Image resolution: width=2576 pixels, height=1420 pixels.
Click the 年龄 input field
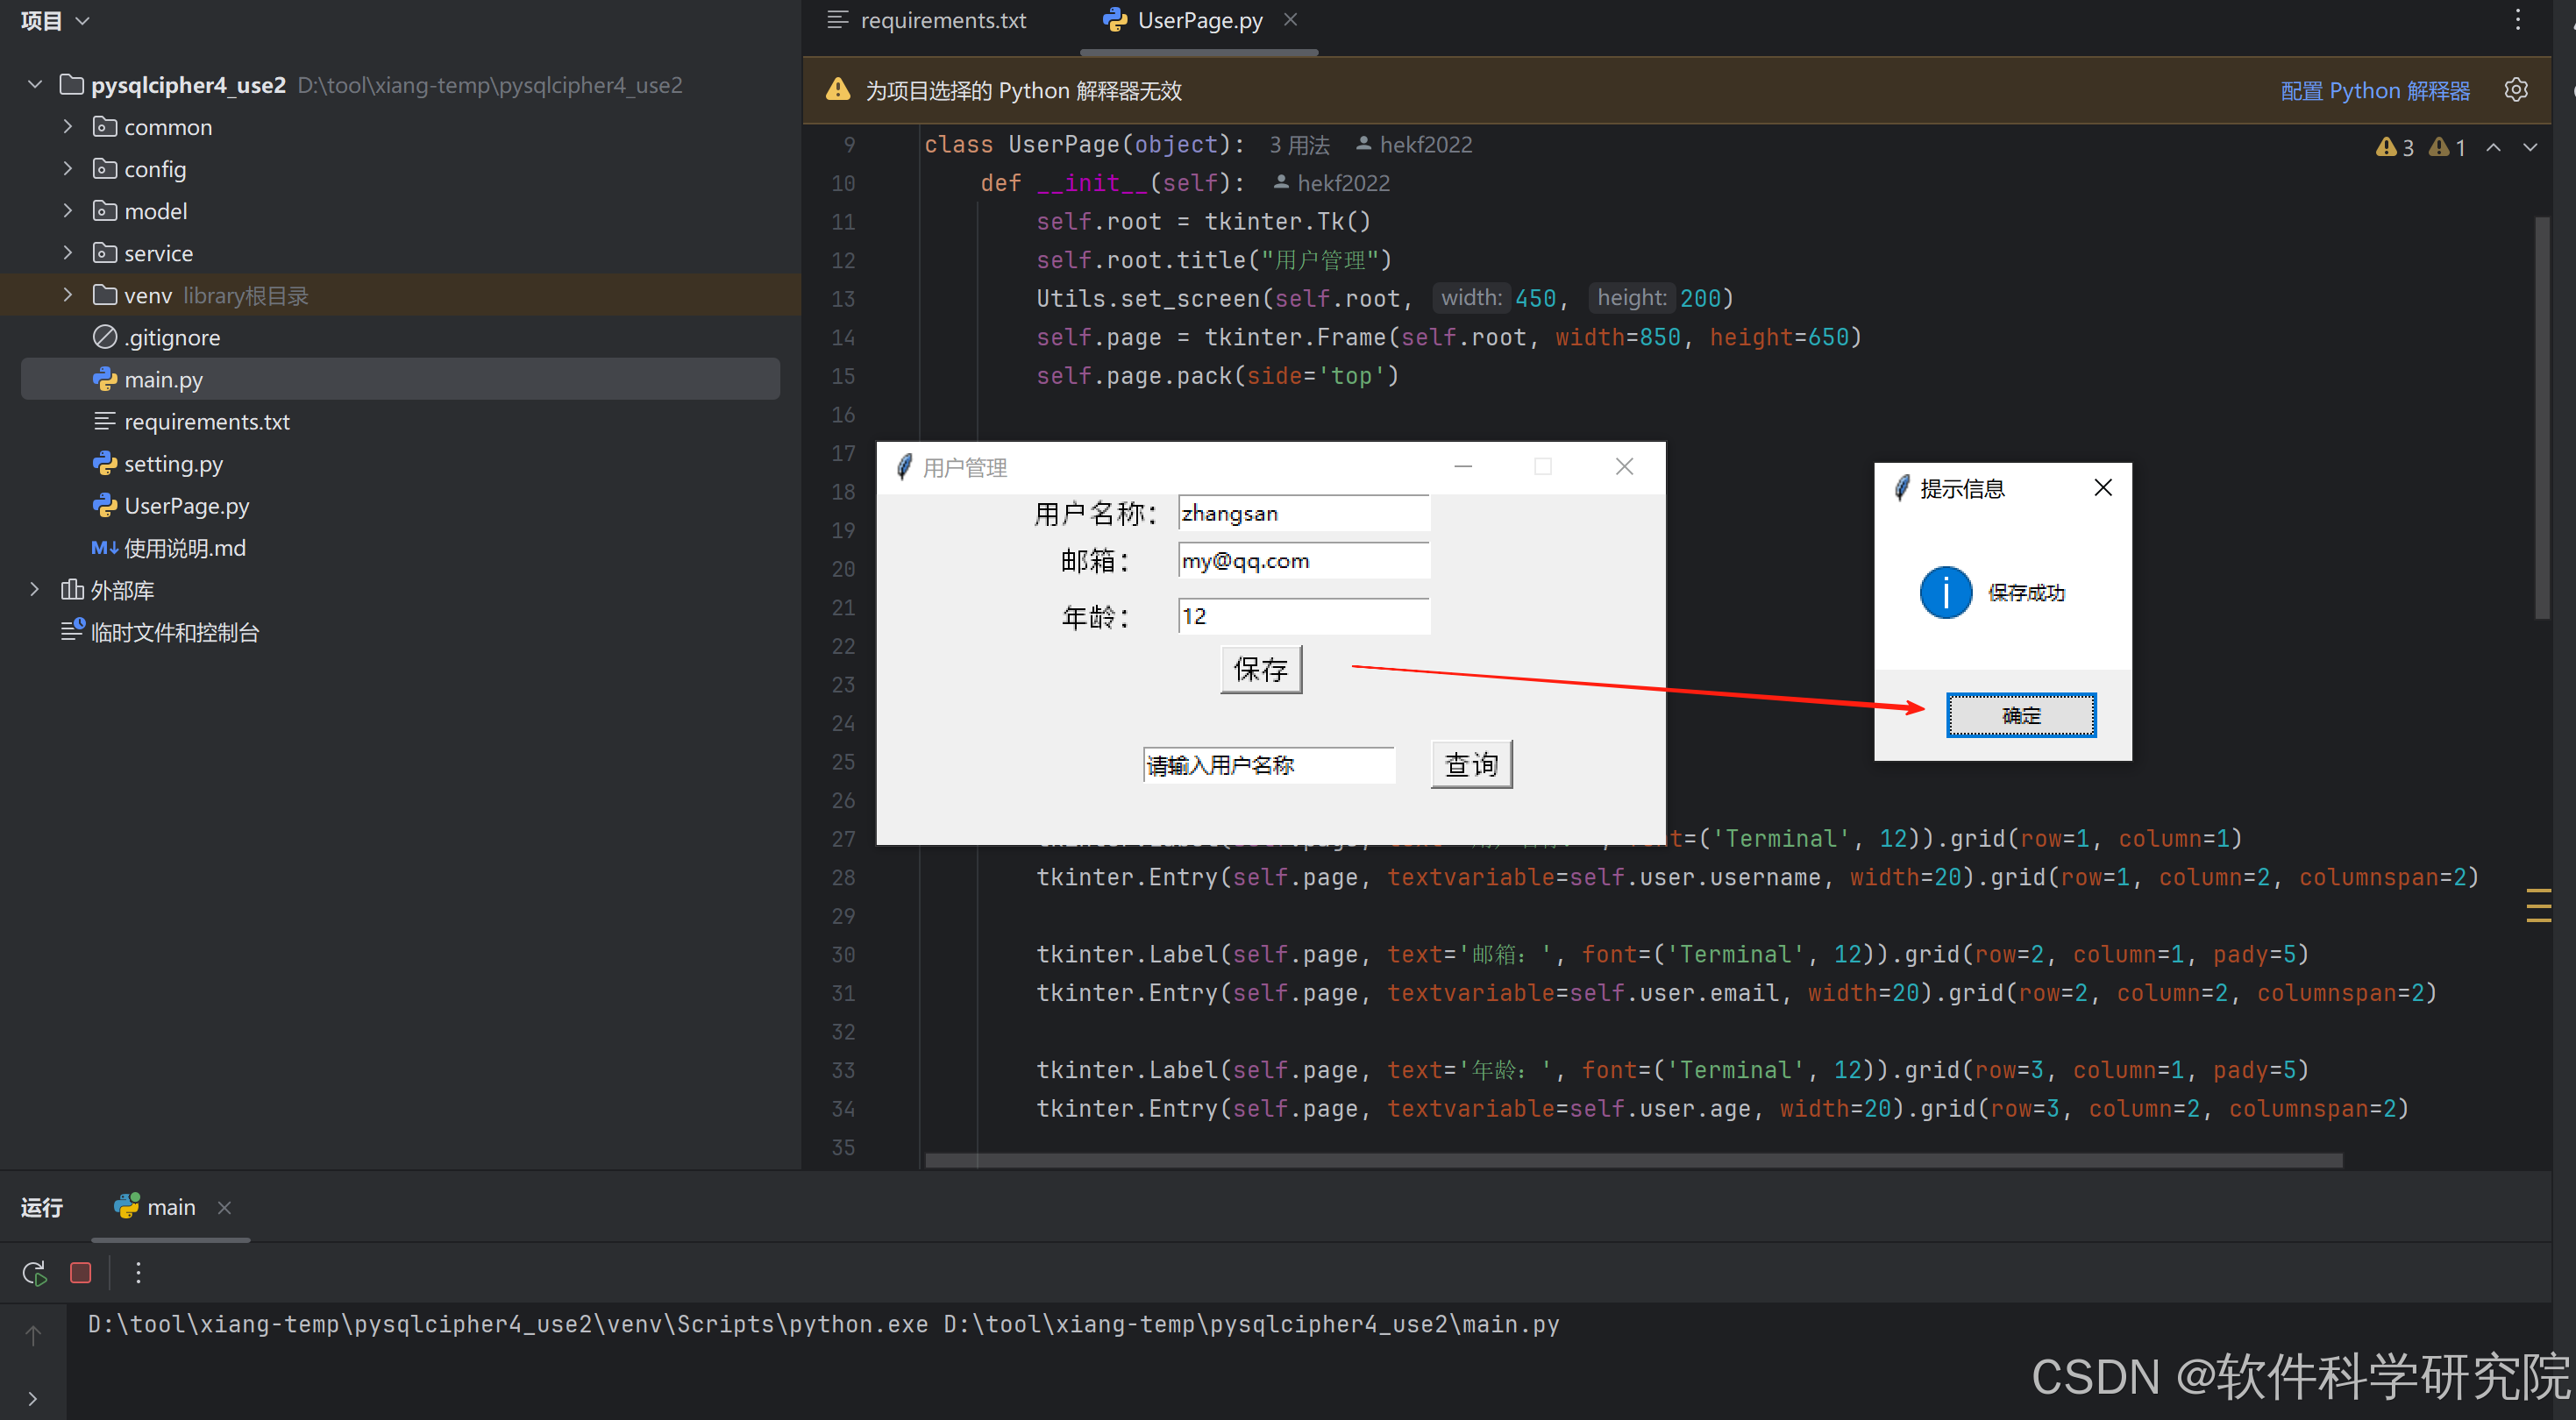[1304, 616]
